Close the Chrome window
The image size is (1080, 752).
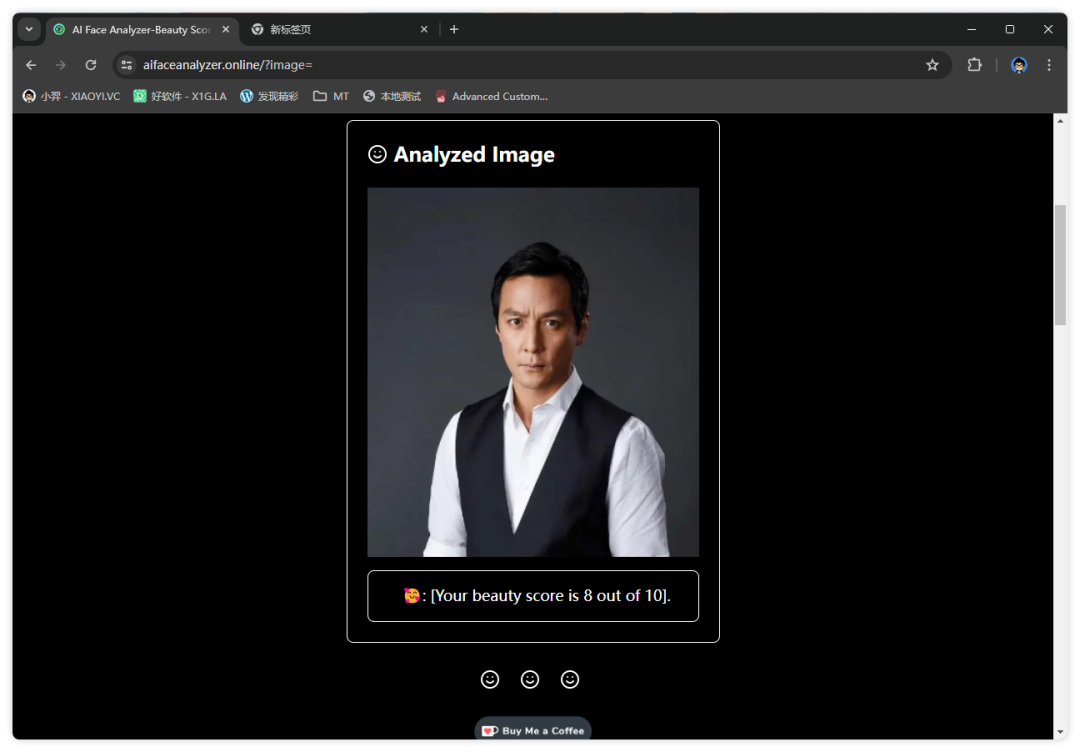1048,30
